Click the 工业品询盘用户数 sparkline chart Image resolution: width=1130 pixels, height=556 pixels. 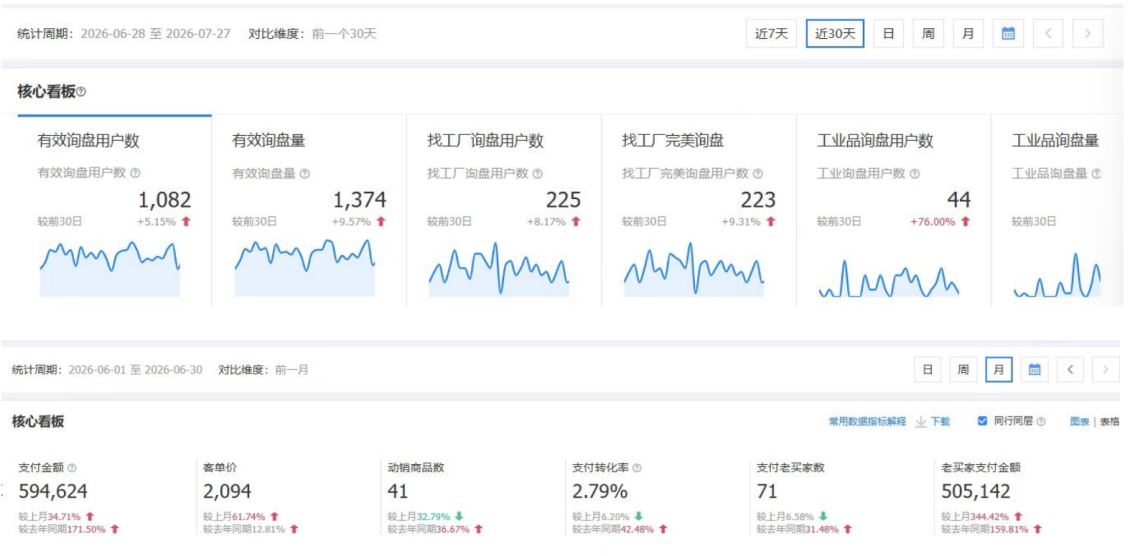(889, 278)
